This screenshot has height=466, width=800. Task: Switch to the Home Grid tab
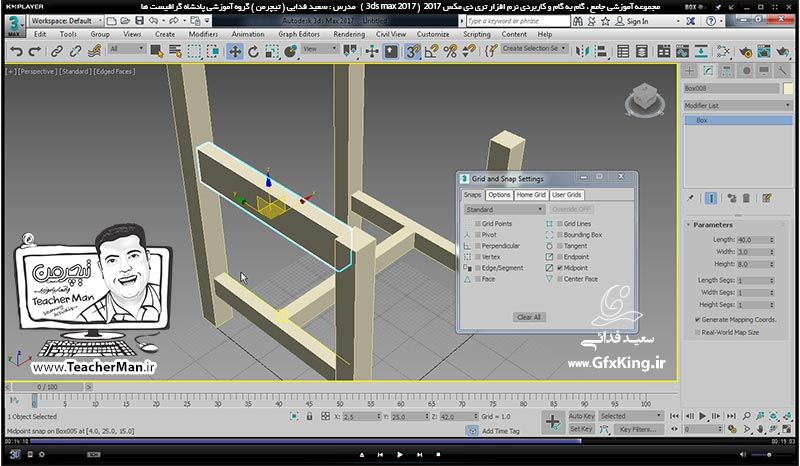pos(531,195)
